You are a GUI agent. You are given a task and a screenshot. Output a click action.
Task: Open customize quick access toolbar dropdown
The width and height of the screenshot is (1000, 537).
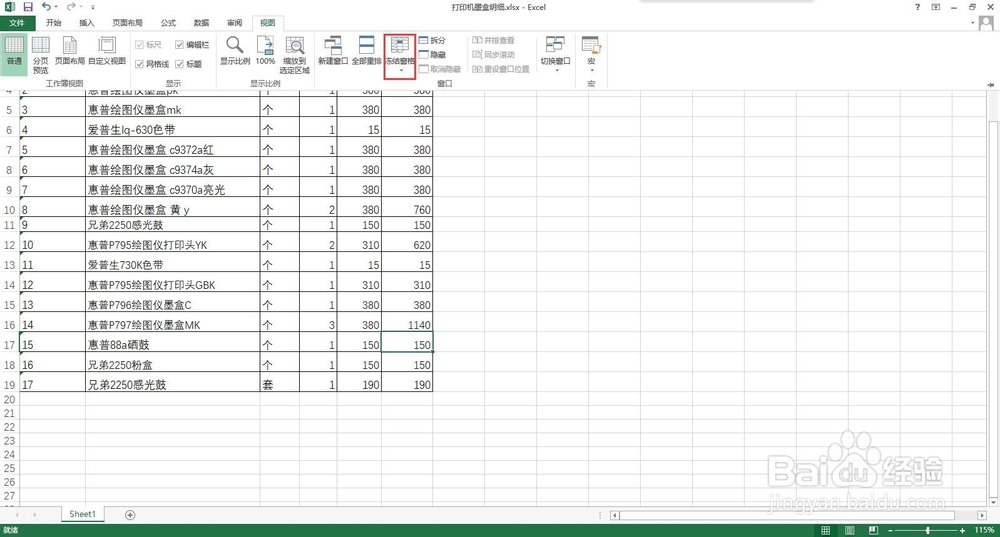coord(93,7)
